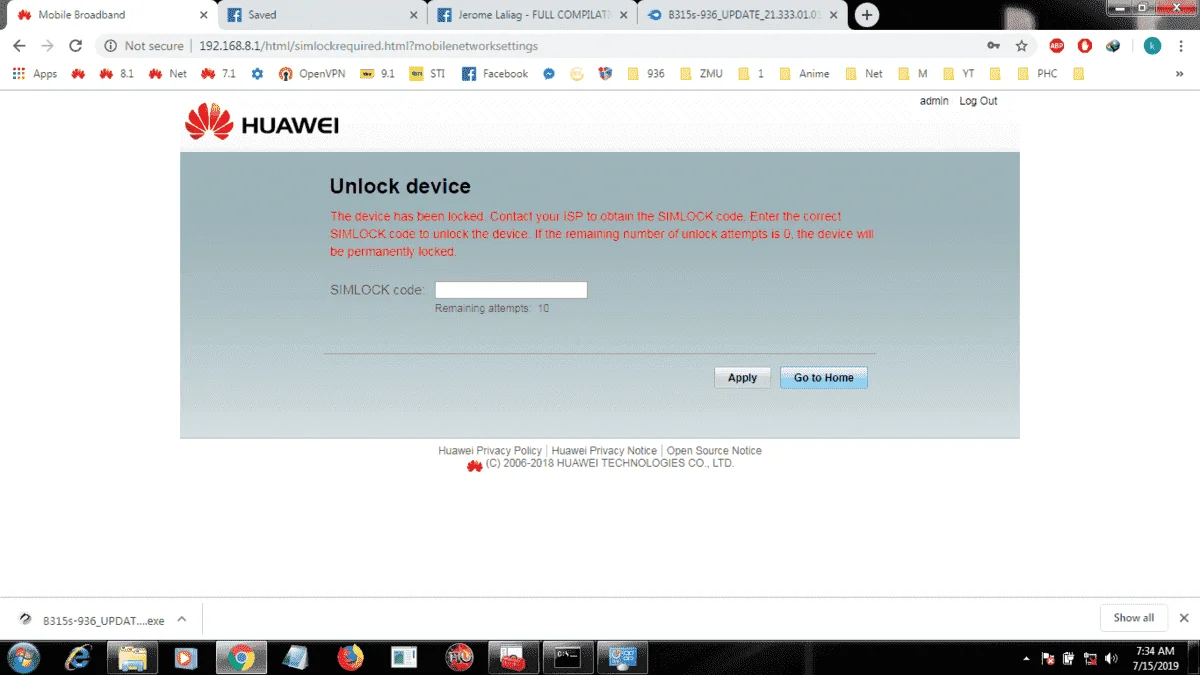The height and width of the screenshot is (675, 1200).
Task: Click the Go to Home button
Action: (824, 378)
